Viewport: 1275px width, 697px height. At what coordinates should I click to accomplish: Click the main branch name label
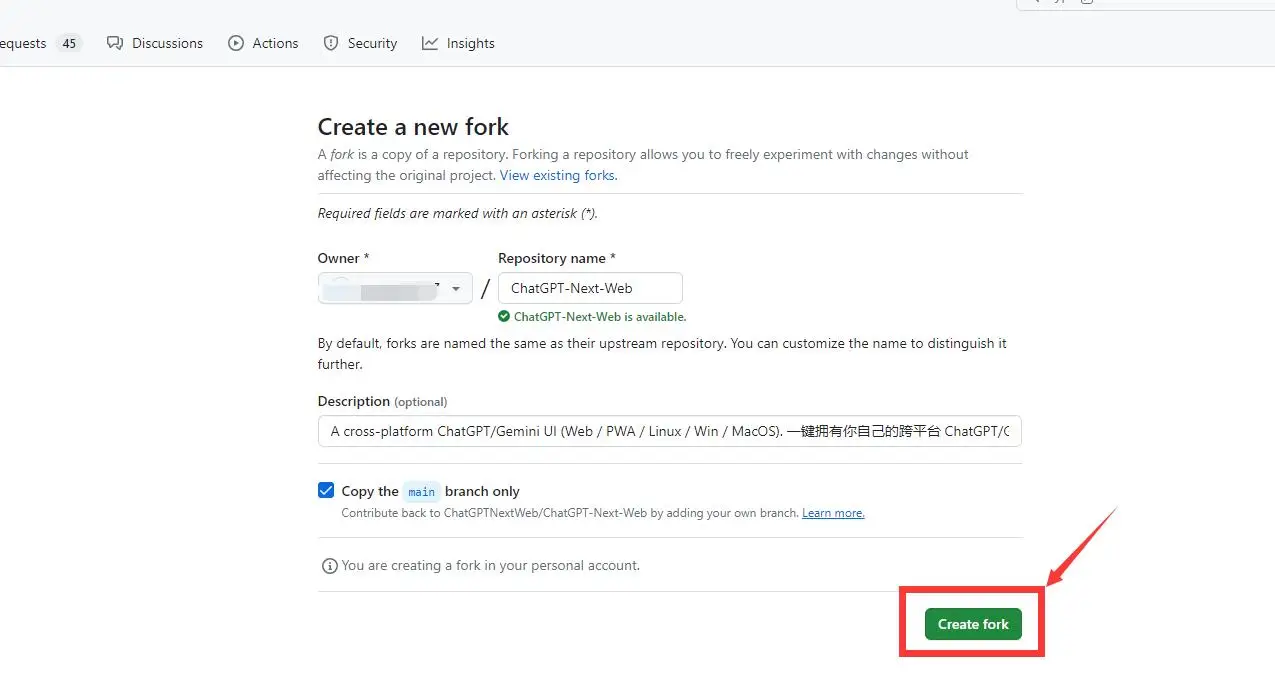tap(421, 491)
